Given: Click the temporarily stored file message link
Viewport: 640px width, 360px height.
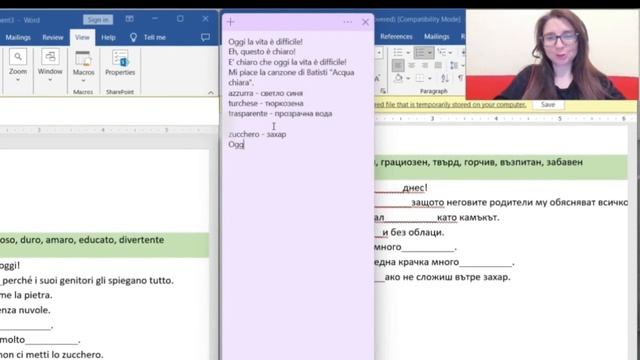Looking at the screenshot, I should (451, 104).
